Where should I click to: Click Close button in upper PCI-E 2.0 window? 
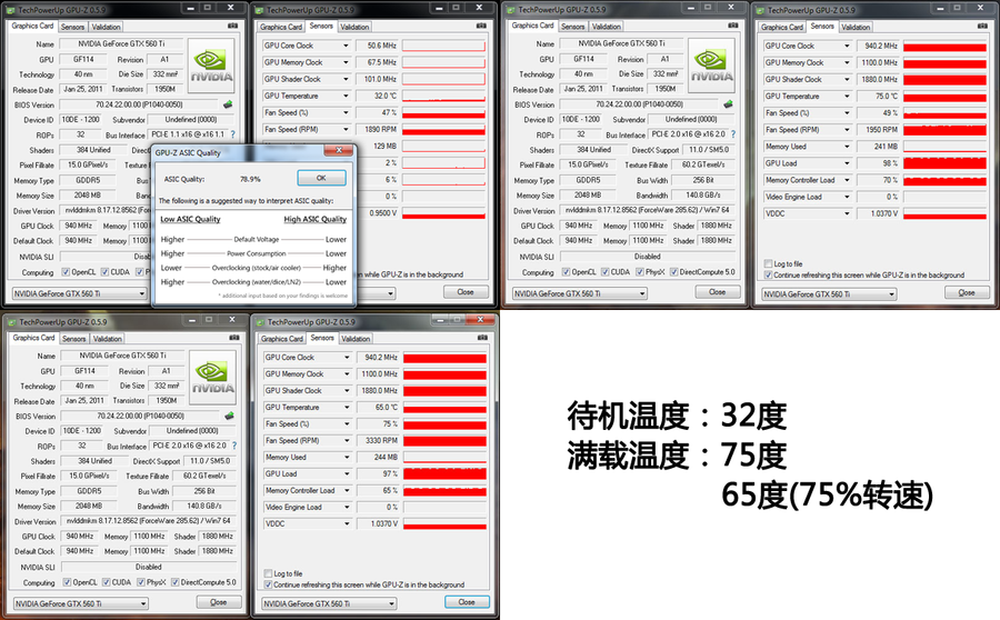point(717,292)
